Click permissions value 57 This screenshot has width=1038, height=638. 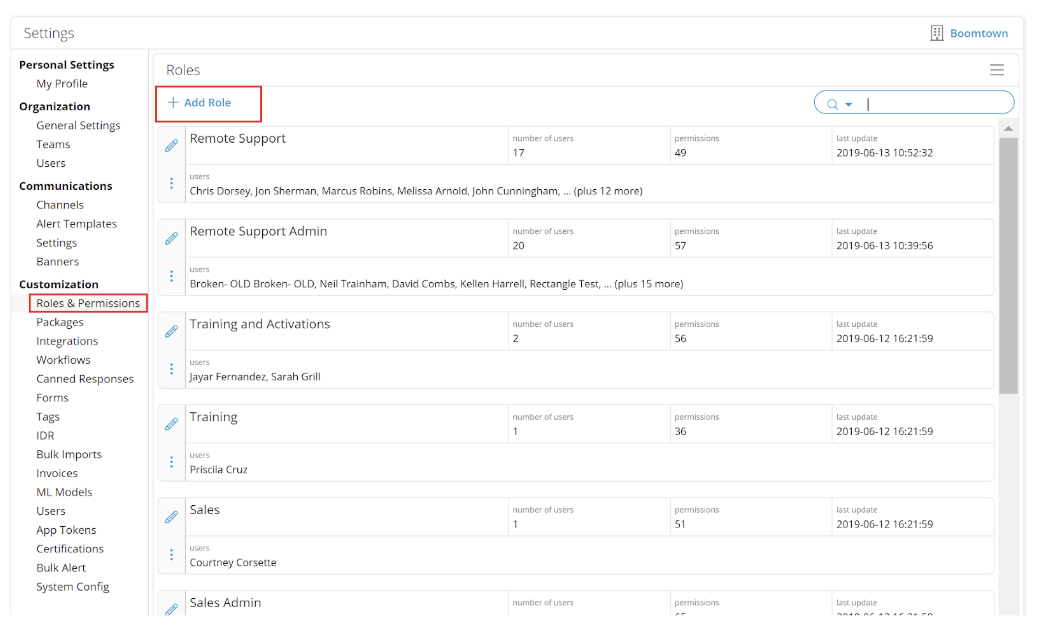pos(681,246)
